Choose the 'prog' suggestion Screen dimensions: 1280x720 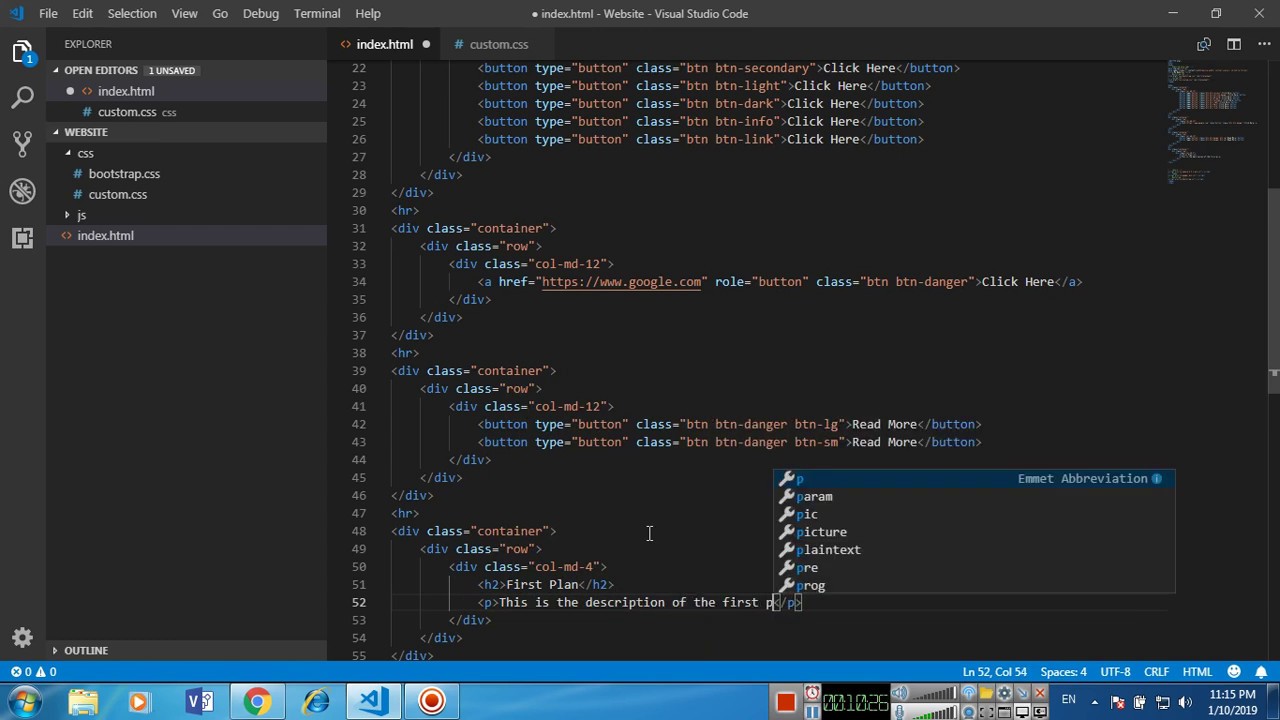[974, 586]
